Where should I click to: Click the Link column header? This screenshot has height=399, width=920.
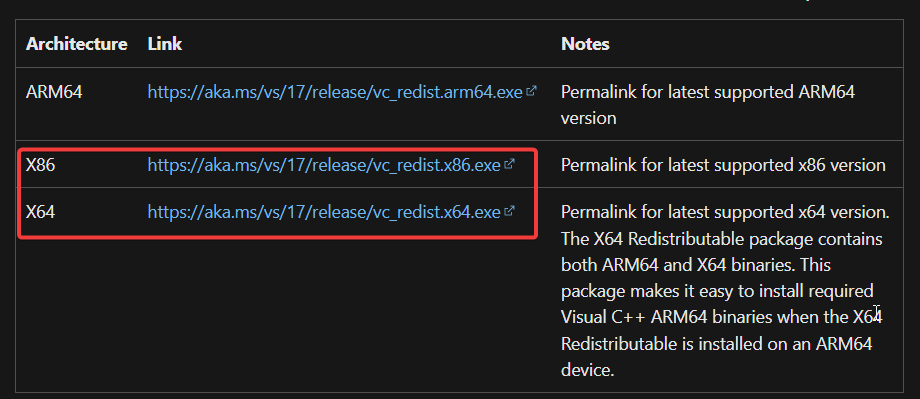[x=165, y=44]
